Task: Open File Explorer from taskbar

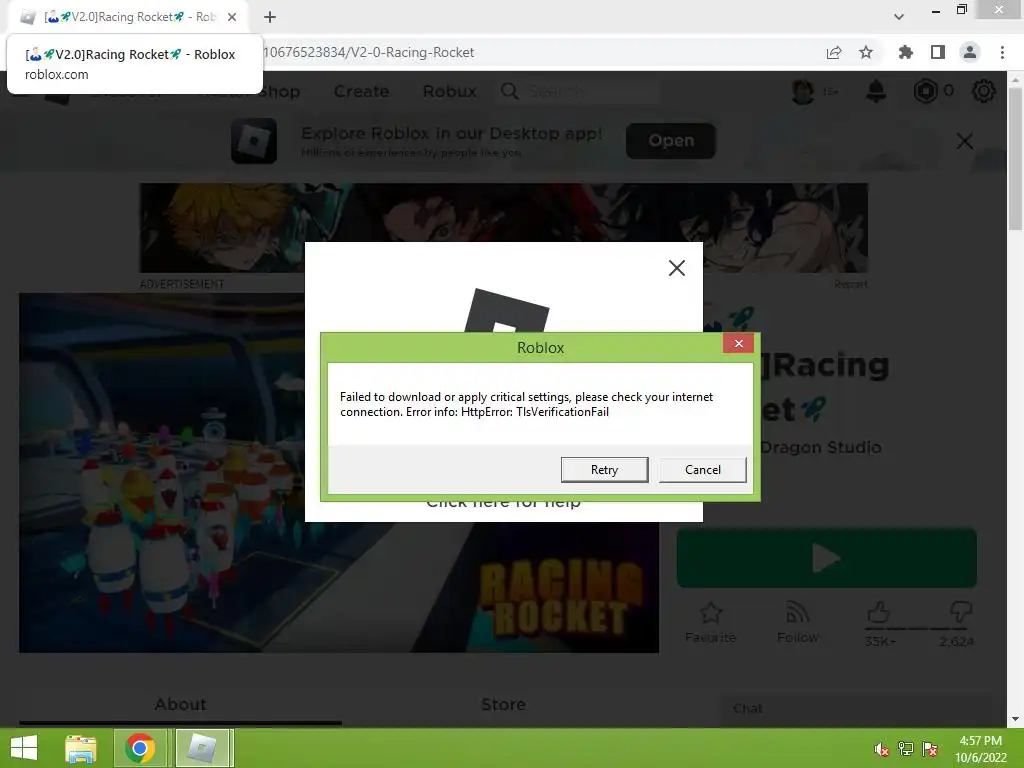Action: [x=81, y=748]
